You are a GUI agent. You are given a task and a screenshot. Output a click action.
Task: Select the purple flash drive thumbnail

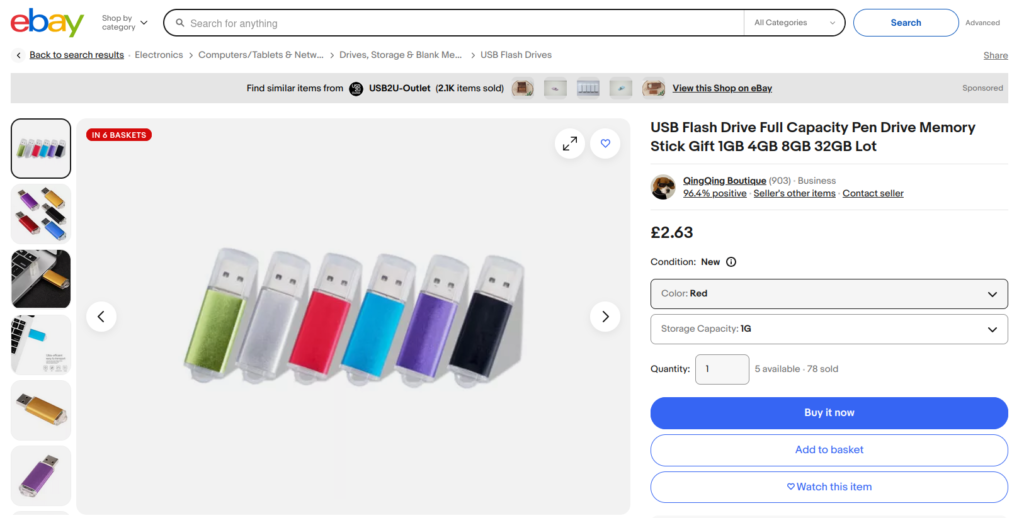(40, 476)
